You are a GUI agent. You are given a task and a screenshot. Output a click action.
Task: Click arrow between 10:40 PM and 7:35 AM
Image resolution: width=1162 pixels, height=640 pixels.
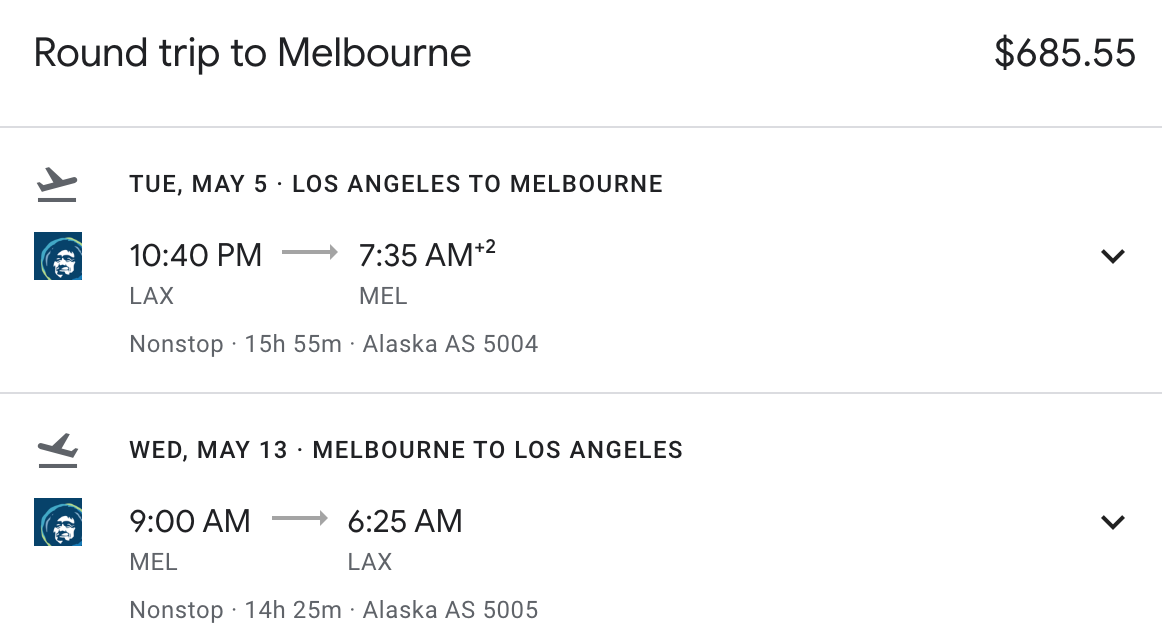[x=310, y=254]
